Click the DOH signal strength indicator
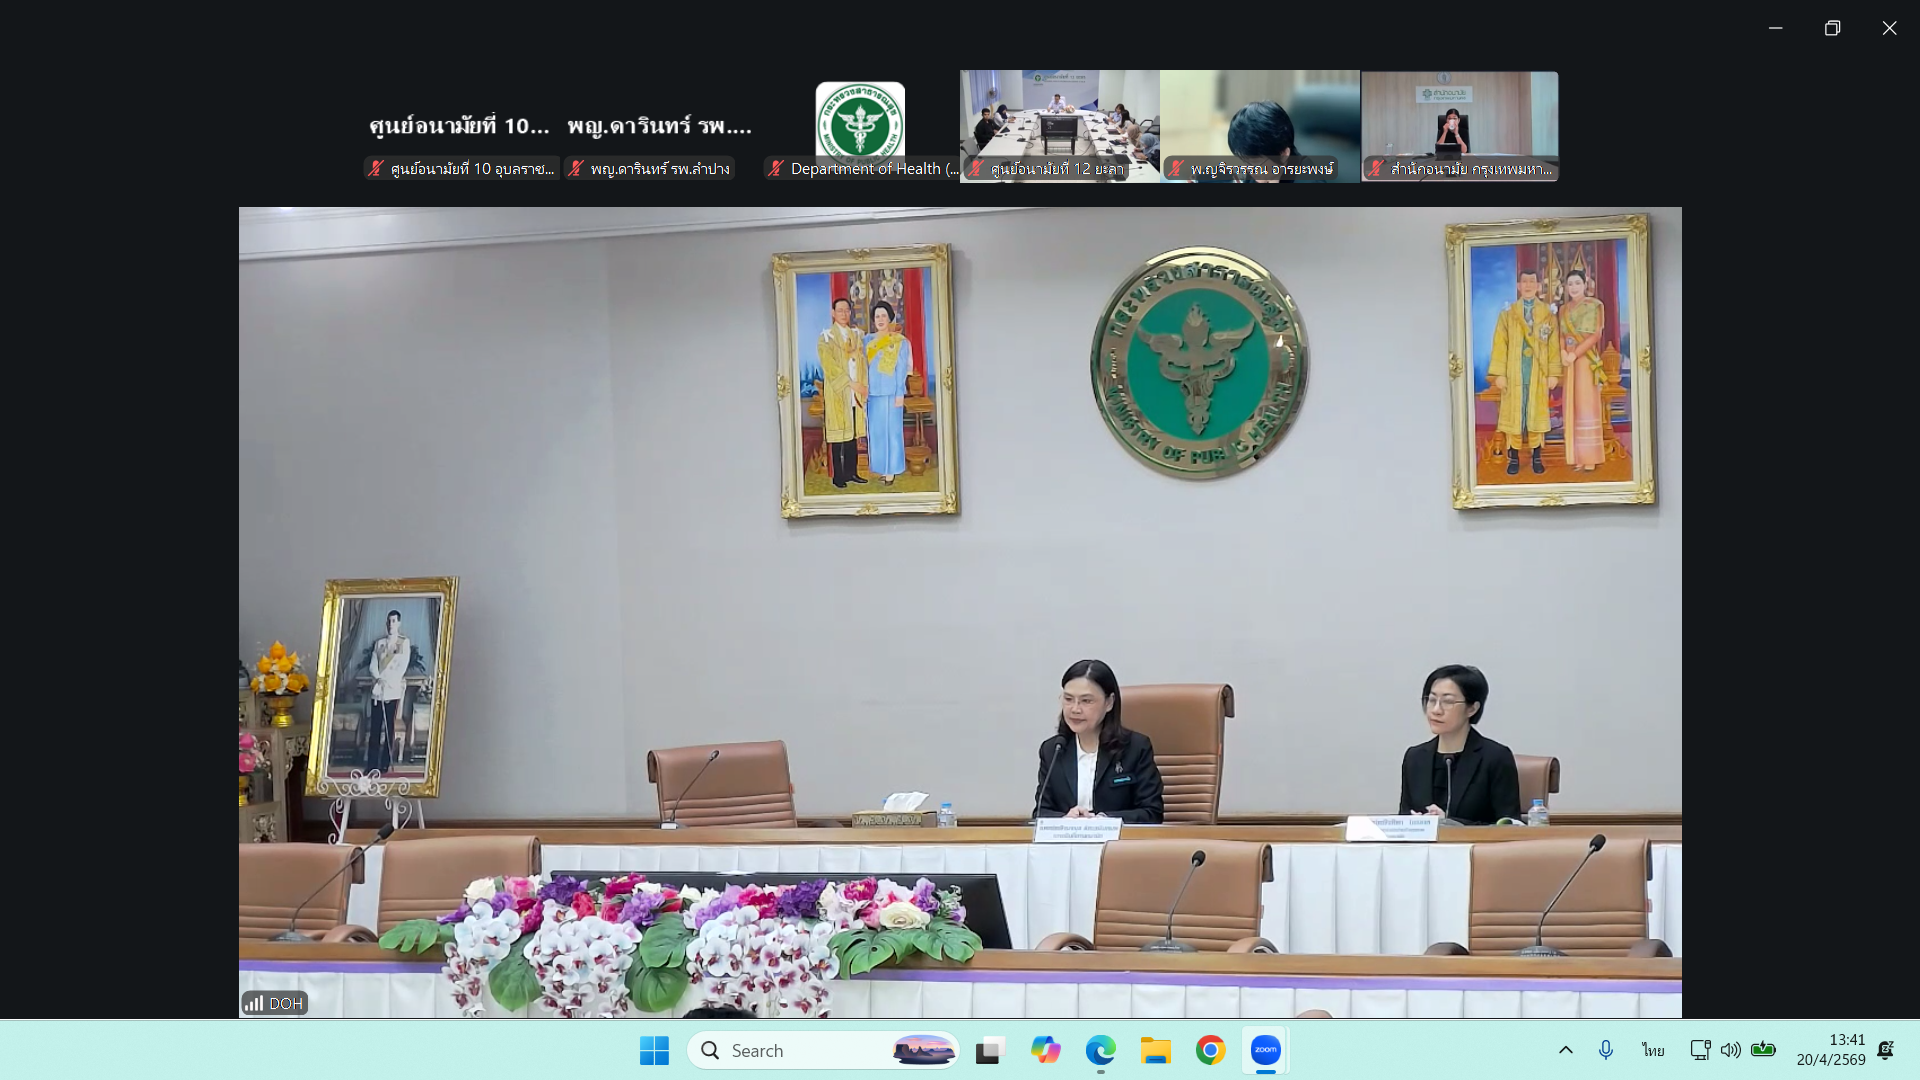This screenshot has height=1080, width=1920. click(x=254, y=1003)
